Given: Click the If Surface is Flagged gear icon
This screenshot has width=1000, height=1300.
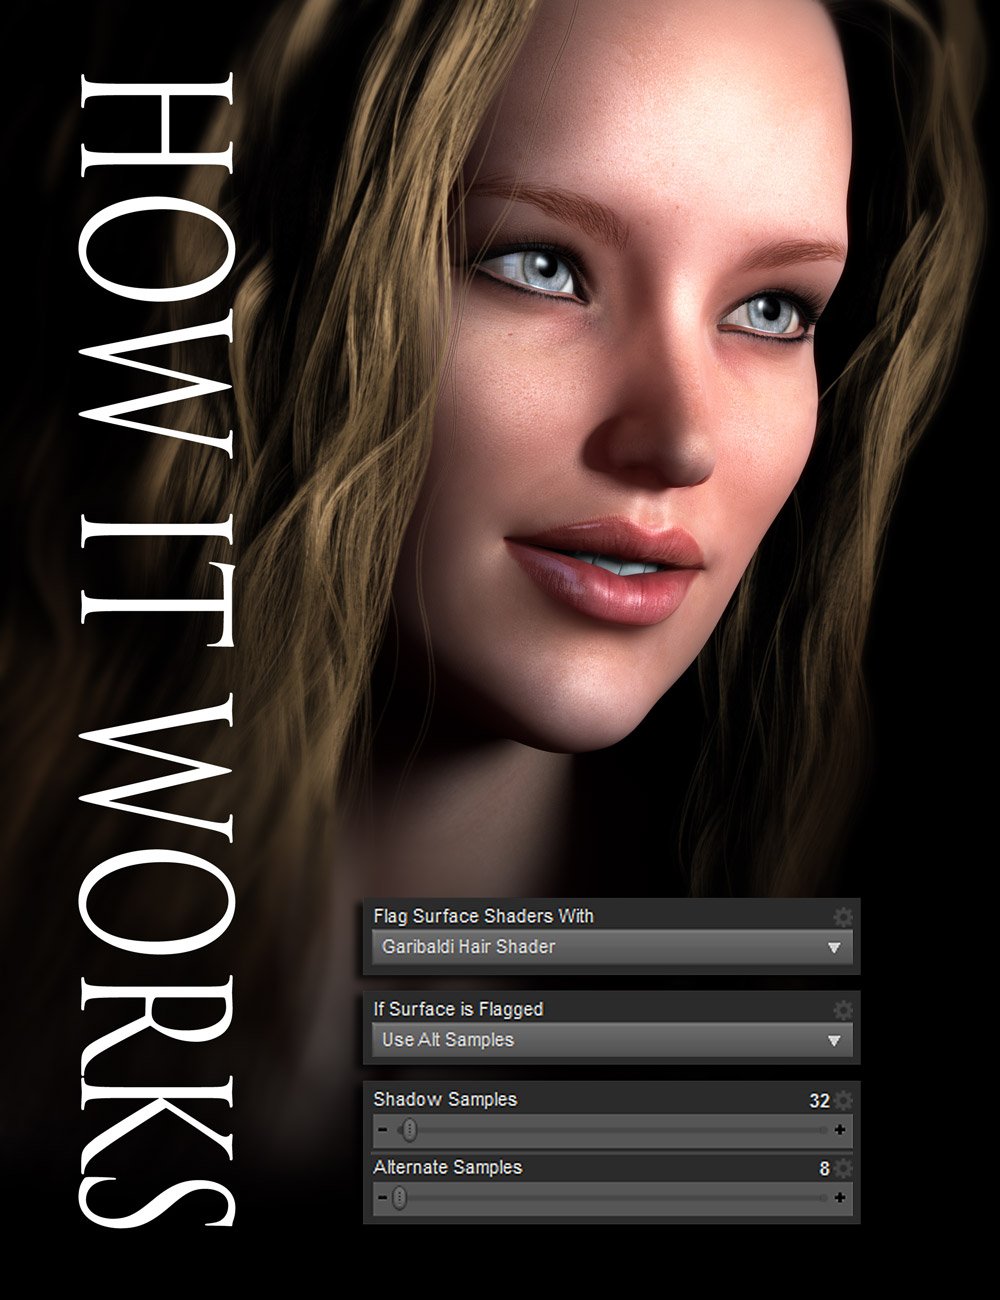Looking at the screenshot, I should [843, 1009].
